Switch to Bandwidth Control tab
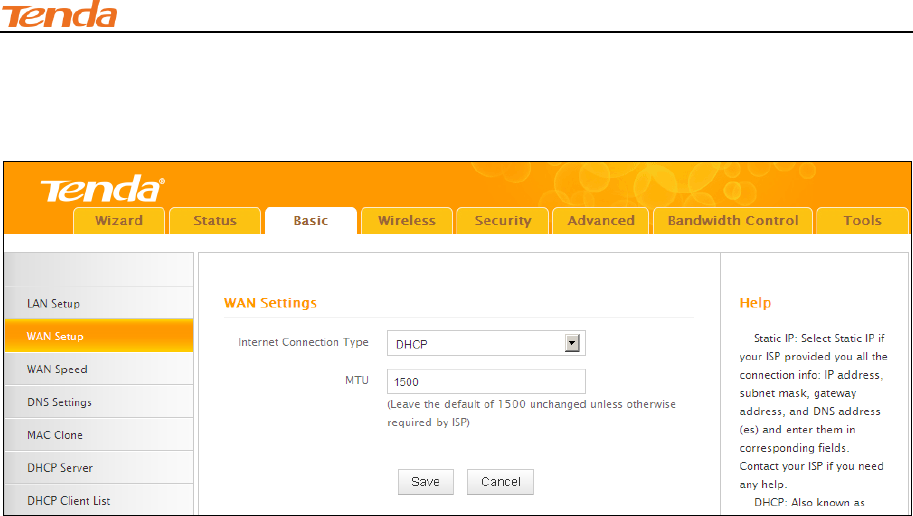 pyautogui.click(x=732, y=221)
